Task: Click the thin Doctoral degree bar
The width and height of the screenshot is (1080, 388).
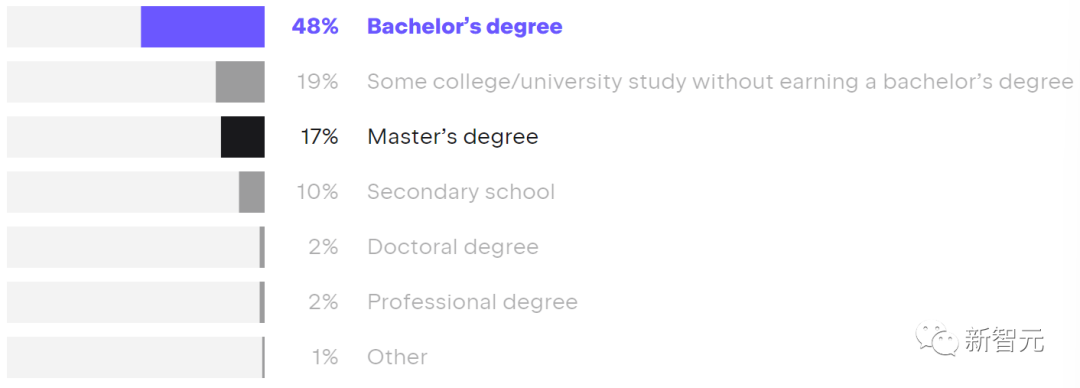Action: [x=262, y=247]
